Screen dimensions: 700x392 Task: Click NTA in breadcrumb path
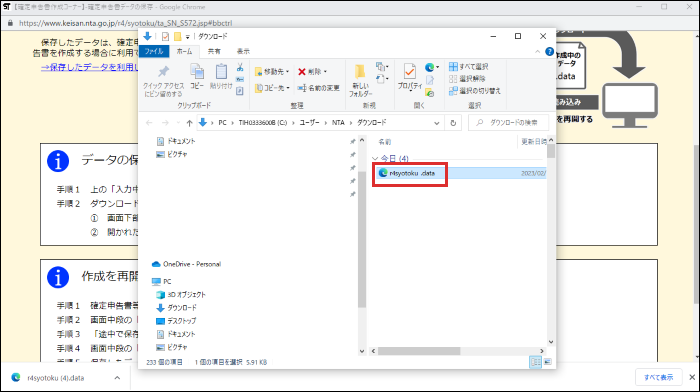tap(338, 123)
